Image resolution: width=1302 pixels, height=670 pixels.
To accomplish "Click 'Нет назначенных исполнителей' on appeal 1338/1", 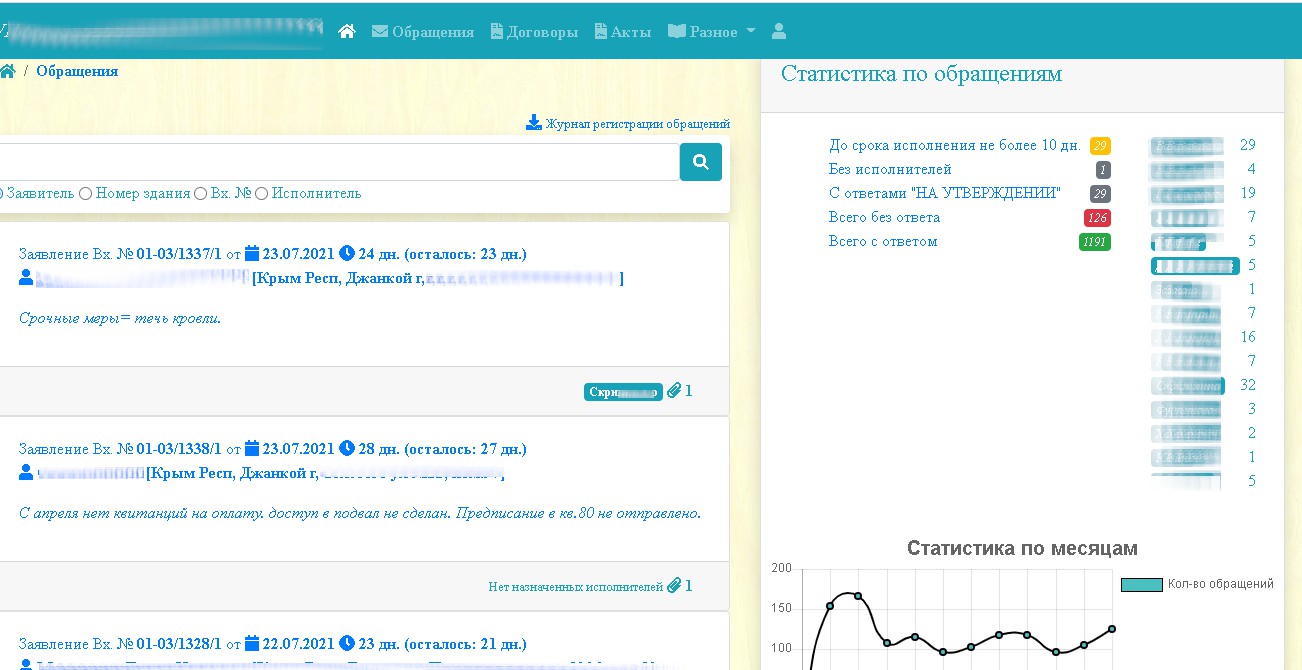I will [576, 587].
